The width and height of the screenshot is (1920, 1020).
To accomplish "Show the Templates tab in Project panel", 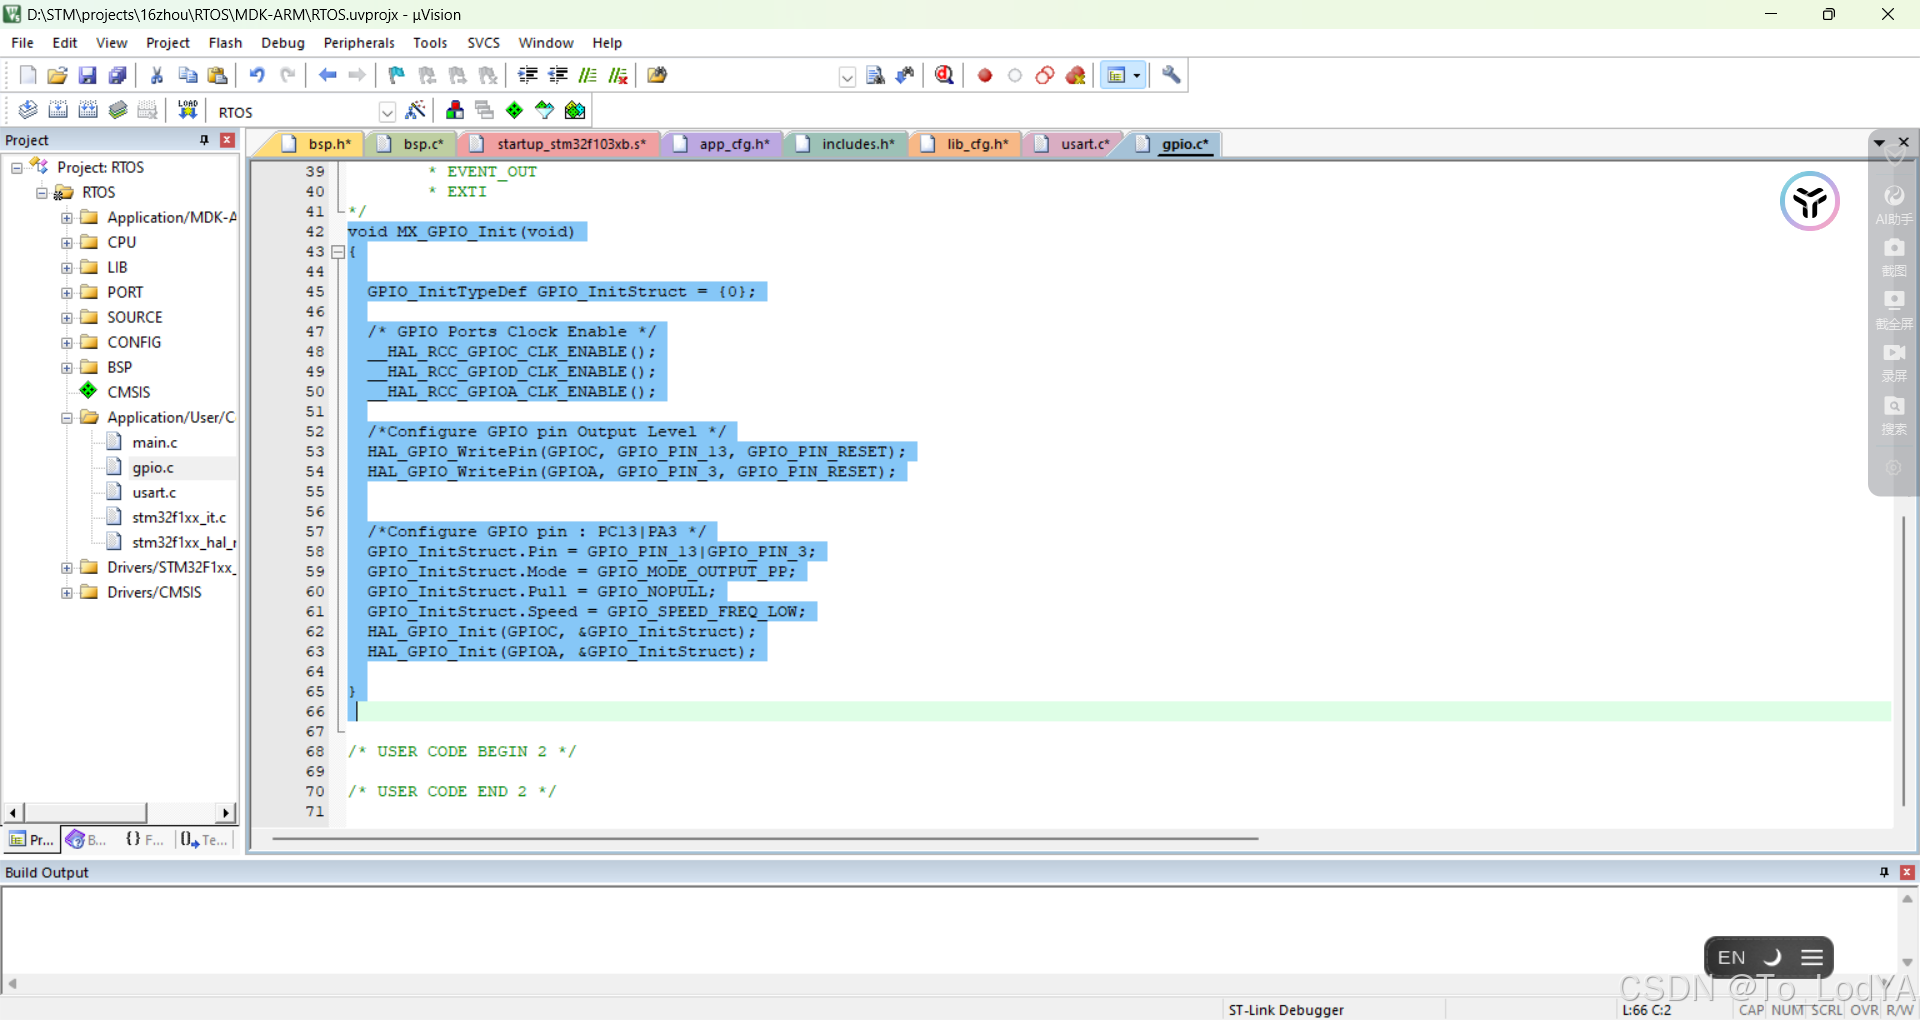I will [205, 840].
